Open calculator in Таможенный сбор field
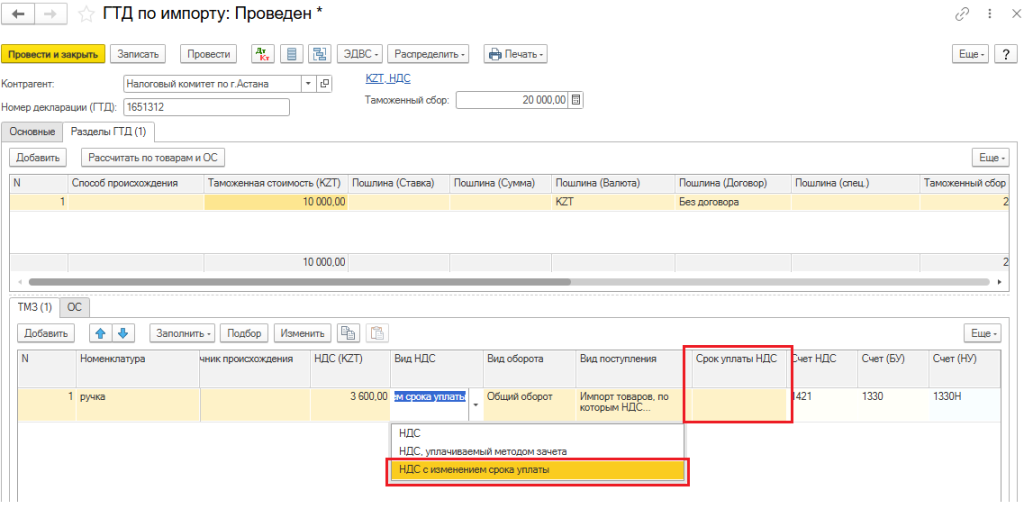This screenshot has width=1024, height=509. 576,100
